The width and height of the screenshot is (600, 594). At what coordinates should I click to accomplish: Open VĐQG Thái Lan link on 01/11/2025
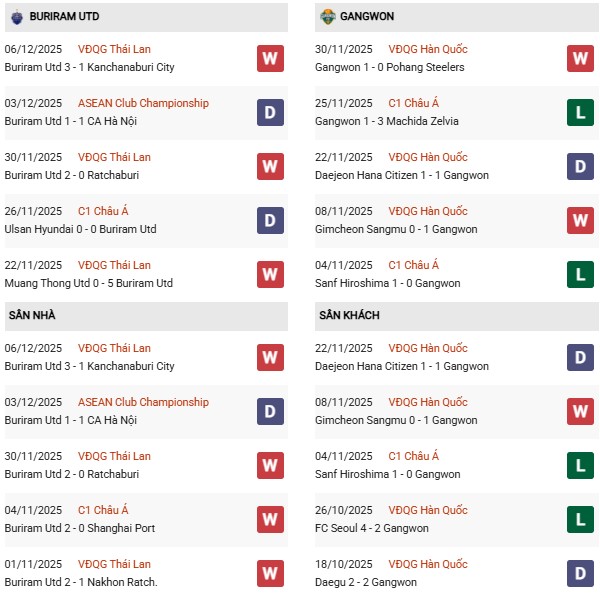(114, 564)
